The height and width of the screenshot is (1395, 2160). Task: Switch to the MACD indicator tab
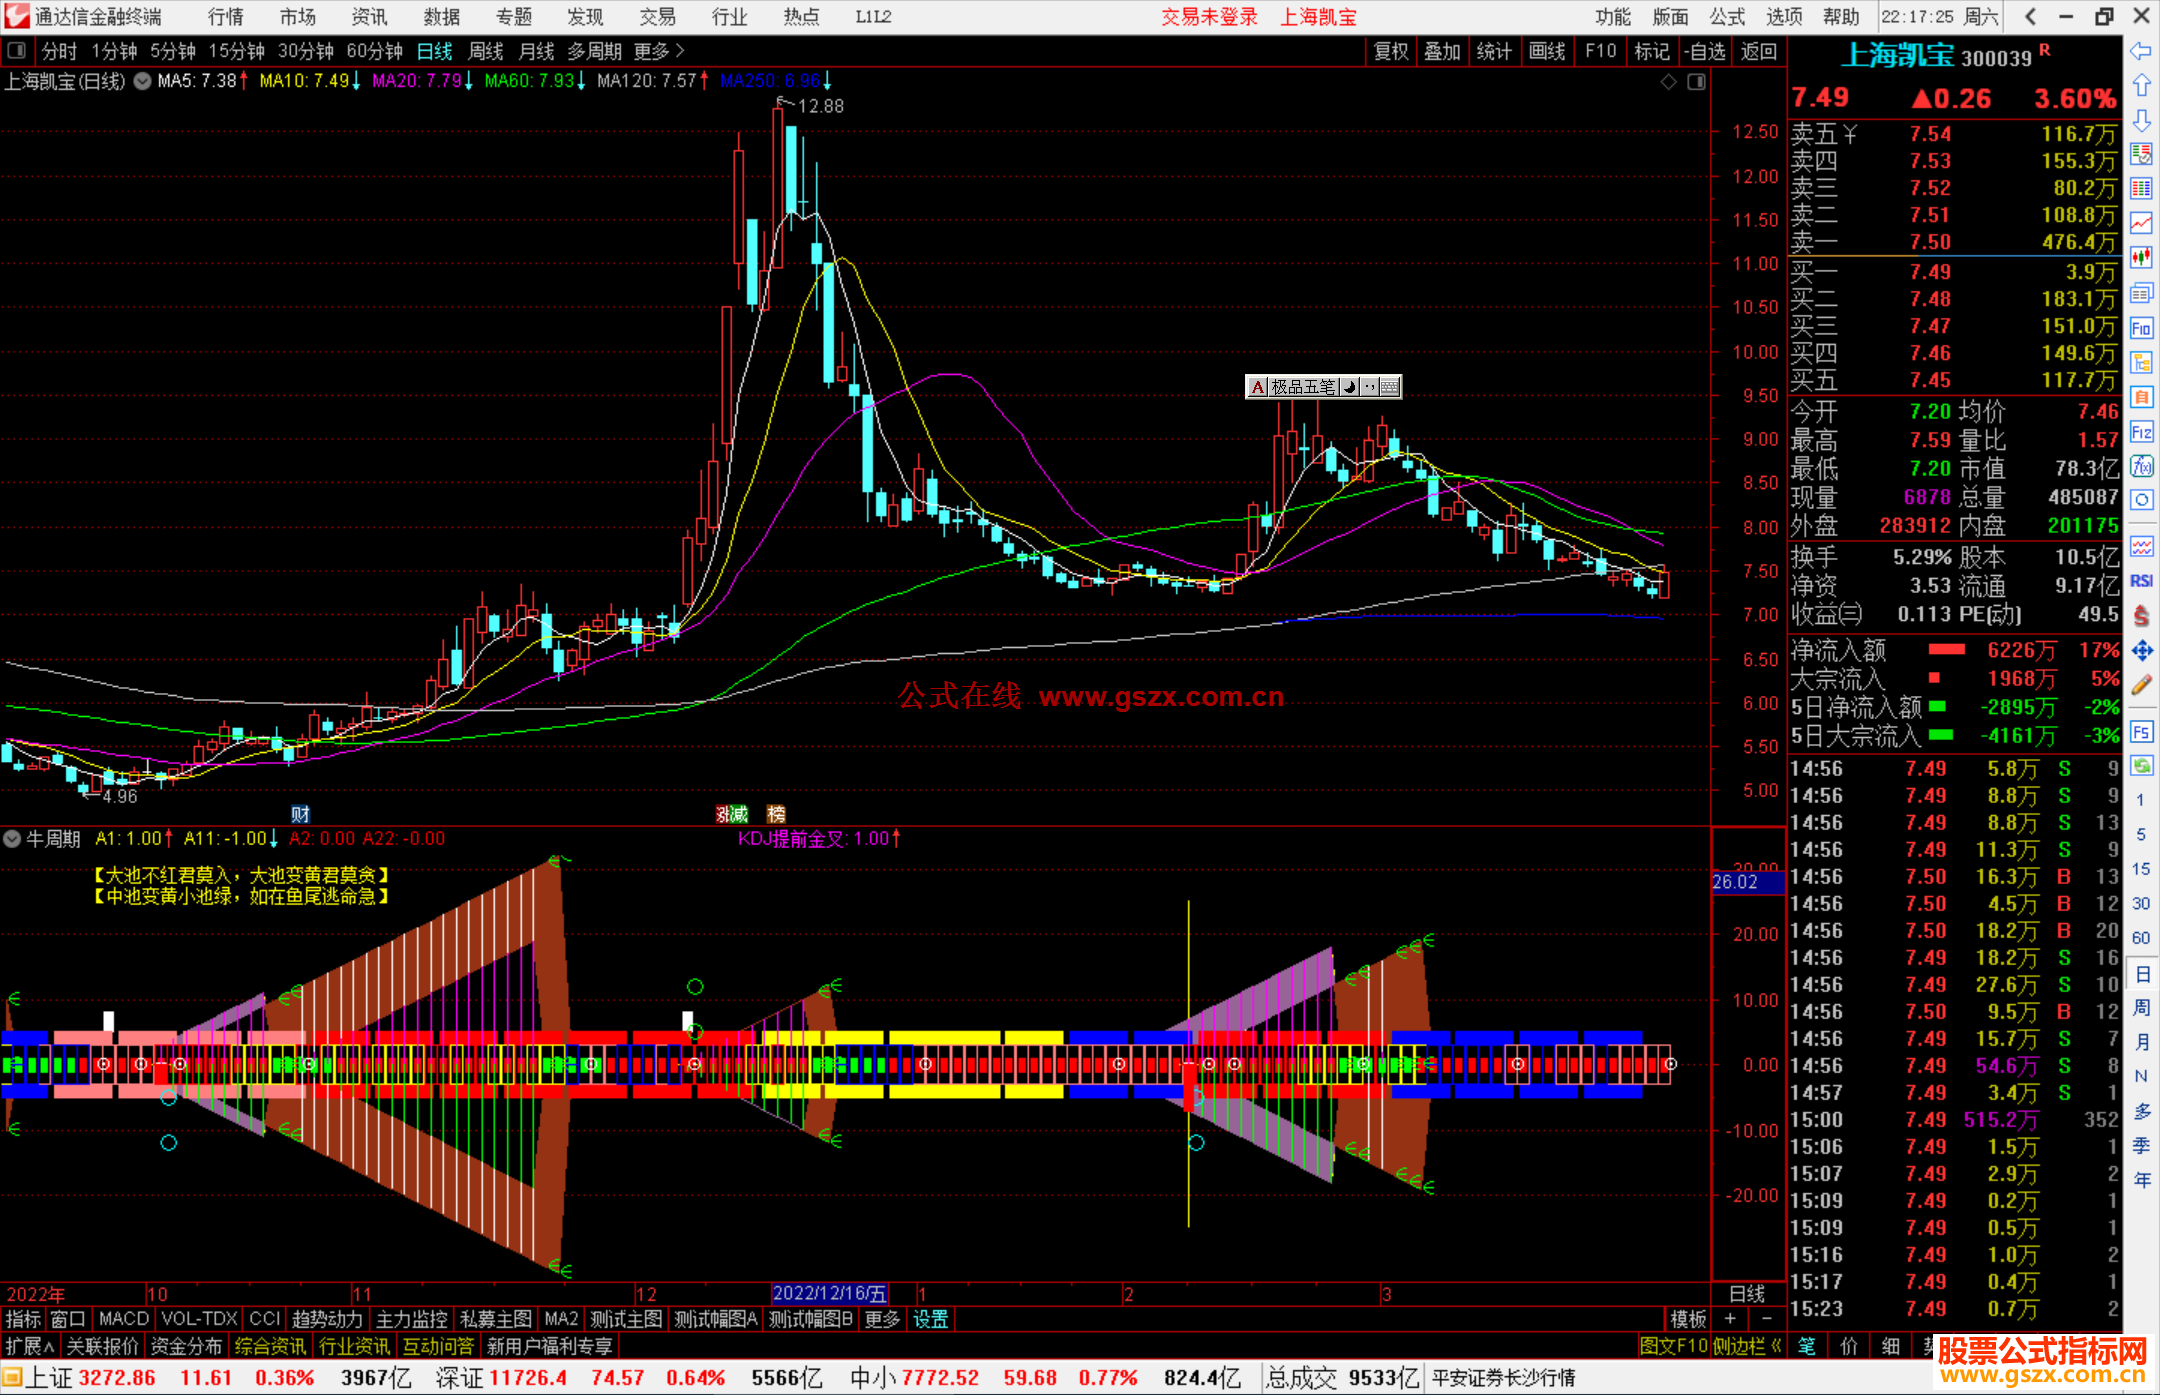click(x=123, y=1319)
